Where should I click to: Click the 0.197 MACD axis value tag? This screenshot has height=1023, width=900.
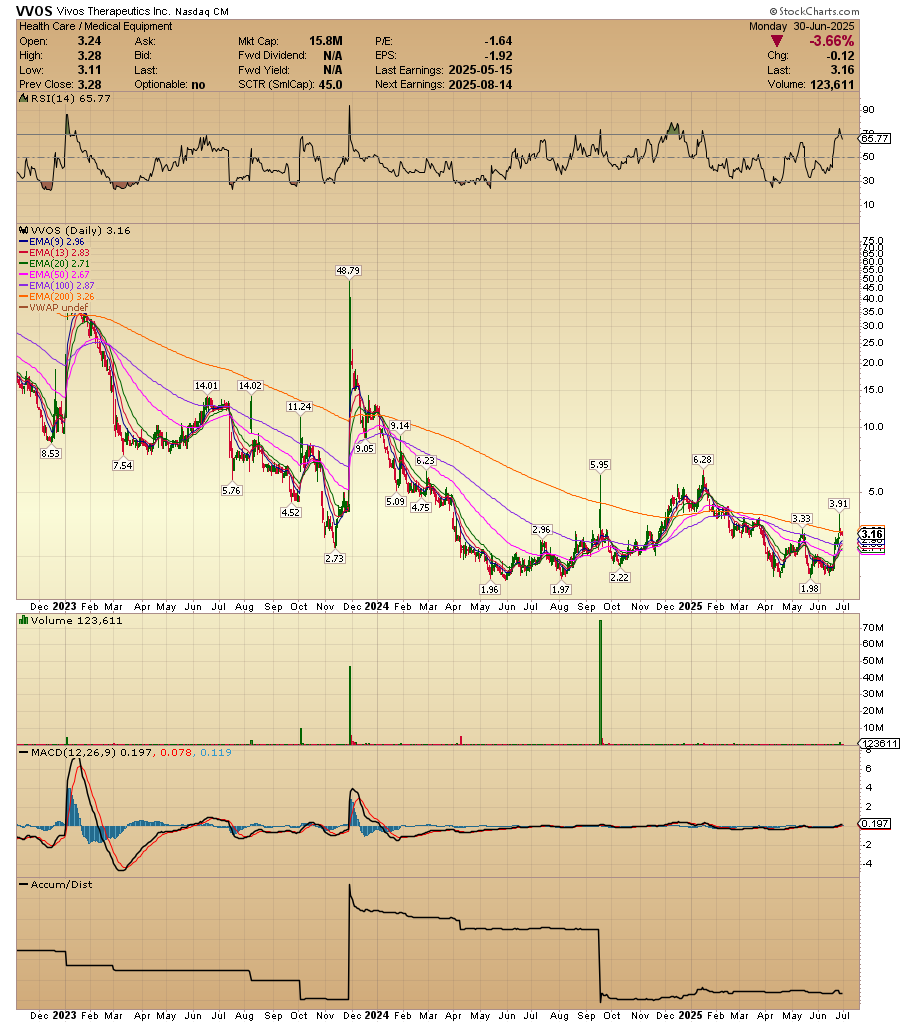875,823
